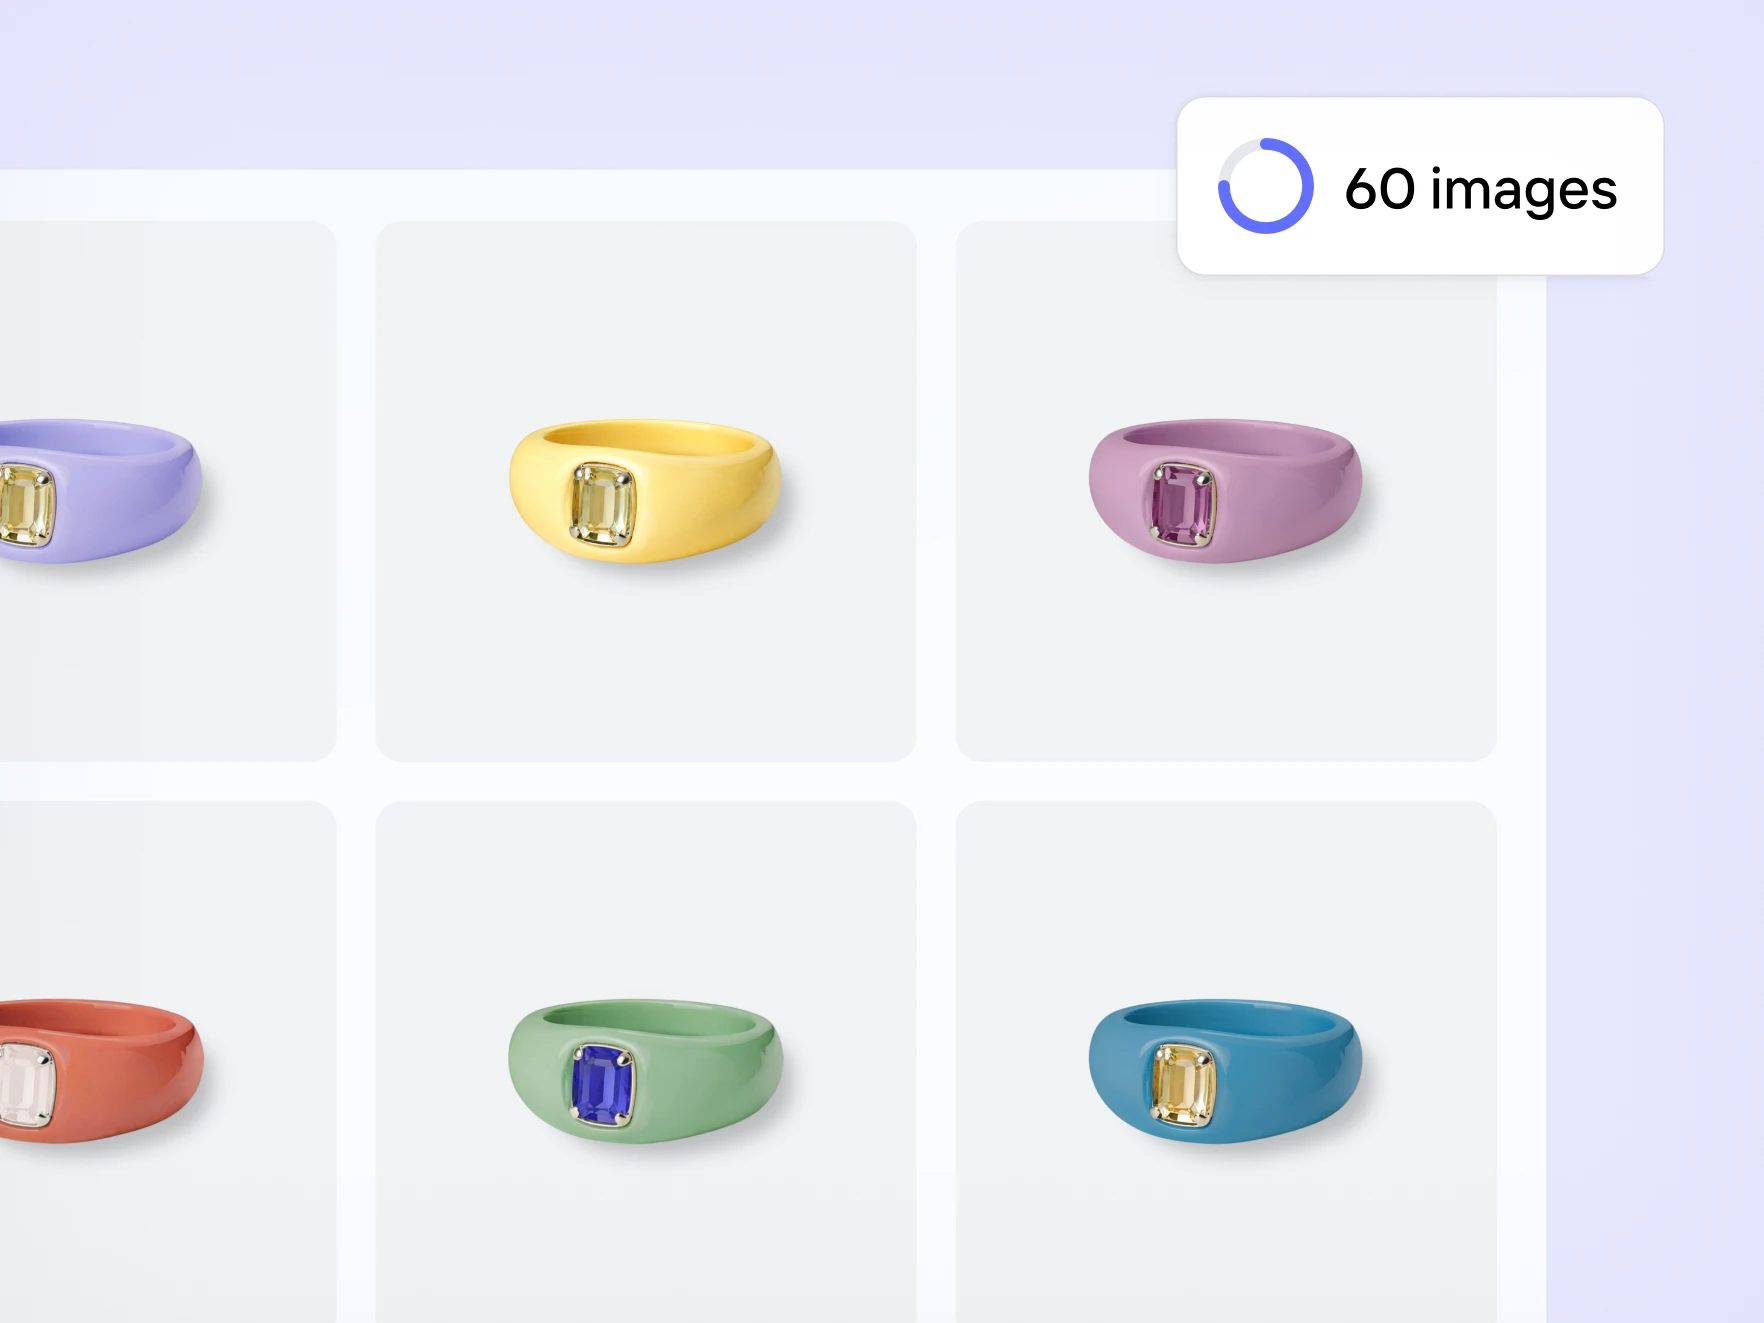This screenshot has height=1323, width=1764.
Task: Click the gemstone on lavender ring
Action: coord(26,505)
